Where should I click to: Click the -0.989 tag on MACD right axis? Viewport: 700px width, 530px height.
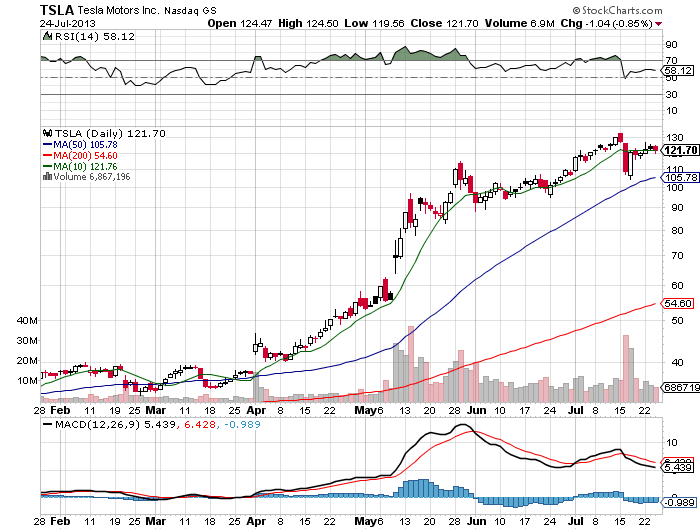click(x=678, y=502)
